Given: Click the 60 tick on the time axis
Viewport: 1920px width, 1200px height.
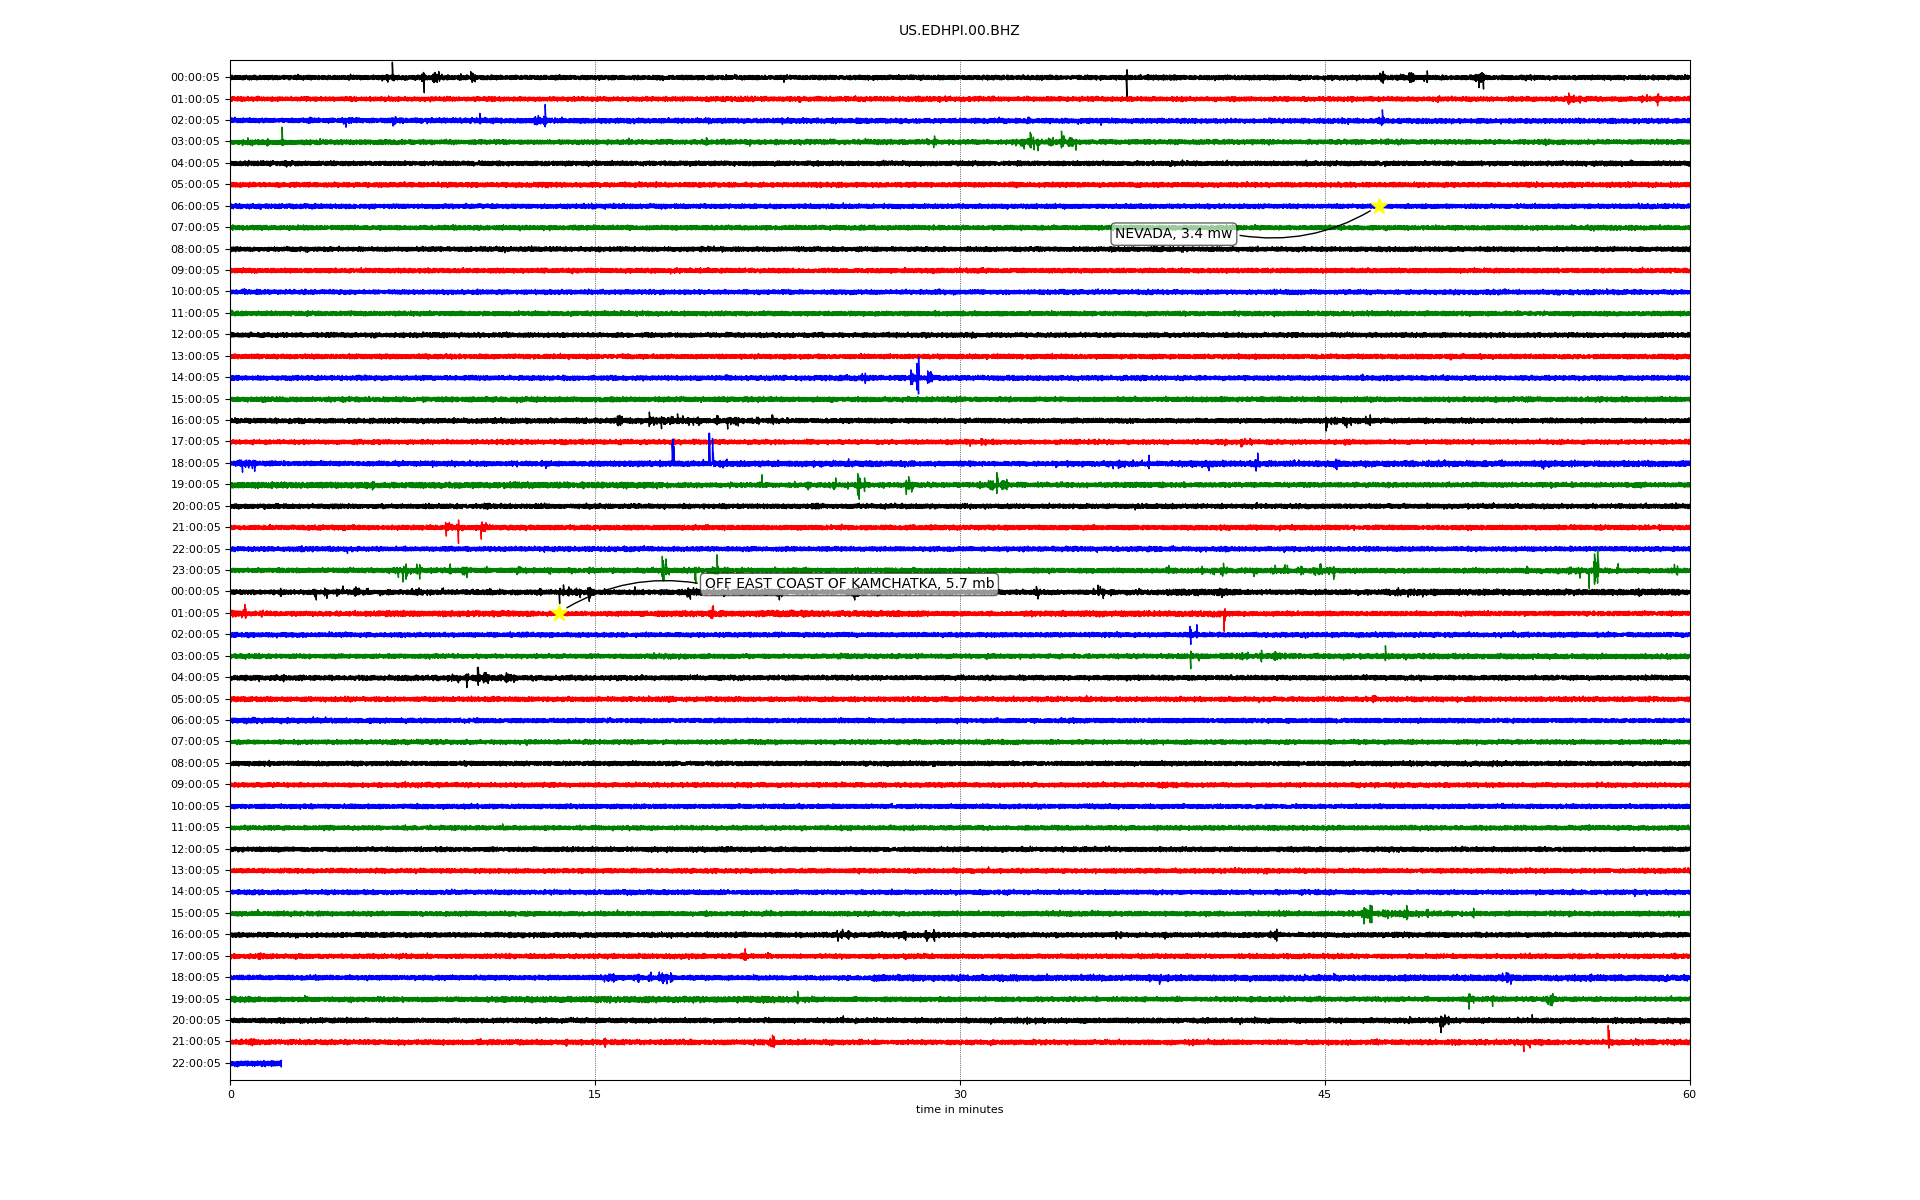Looking at the screenshot, I should coord(1689,1094).
